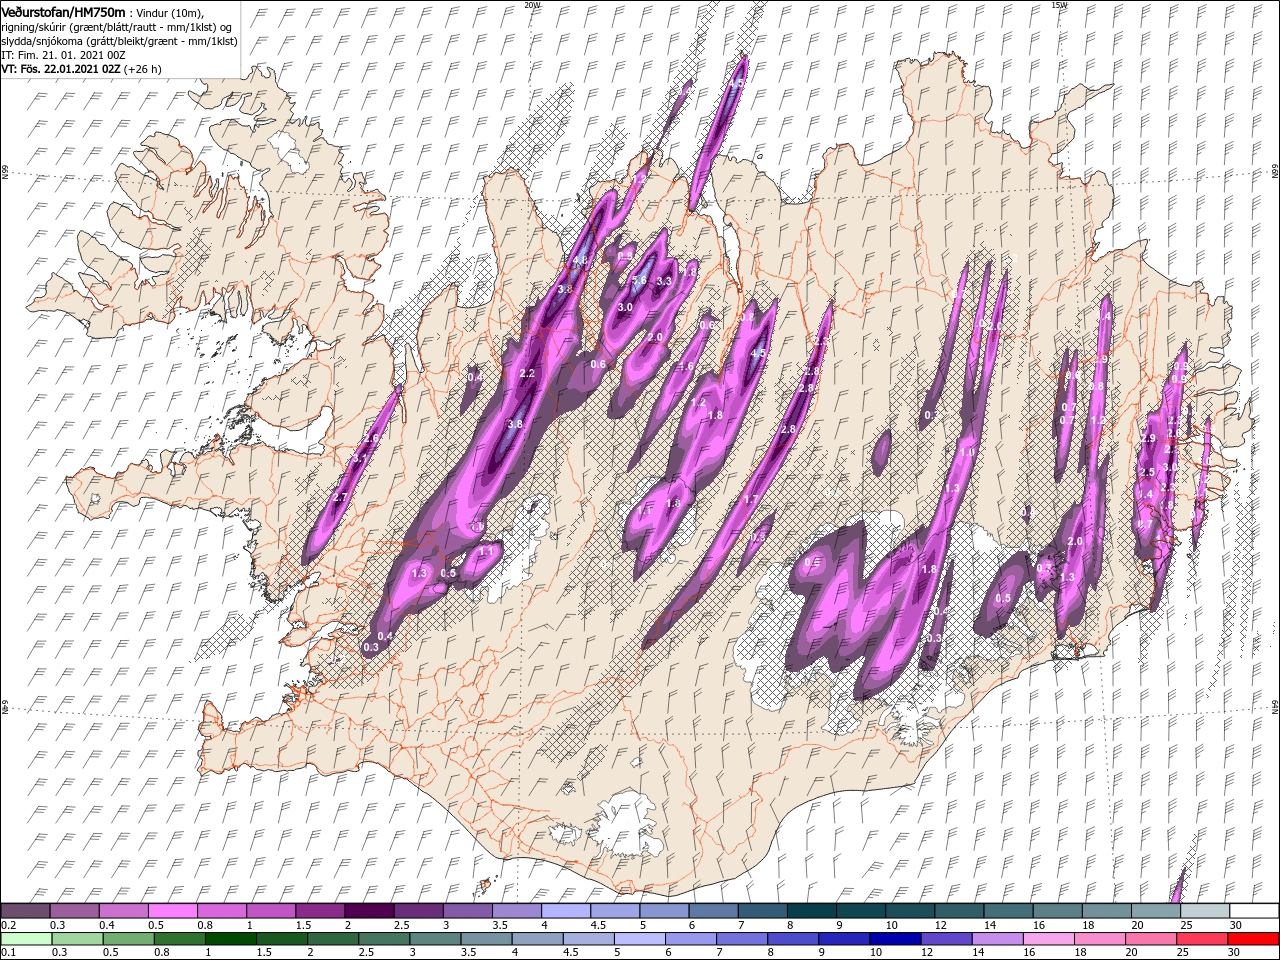Select upper legend dark teal 8–9 swatch
The width and height of the screenshot is (1280, 960).
click(810, 911)
